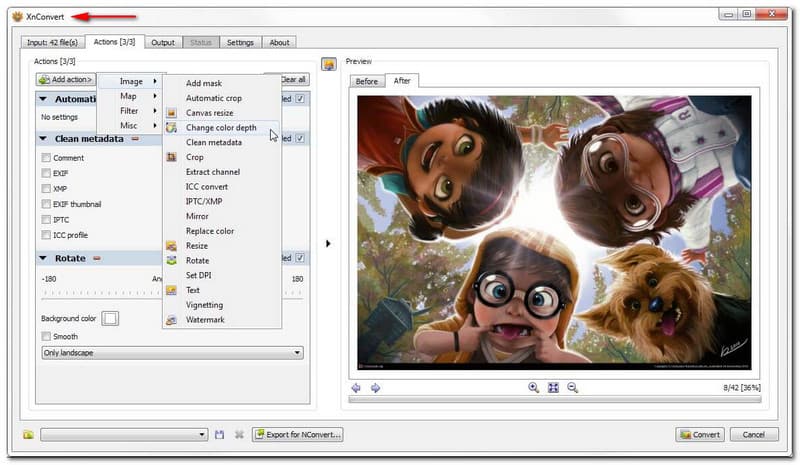Switch to the Output tab

point(162,42)
